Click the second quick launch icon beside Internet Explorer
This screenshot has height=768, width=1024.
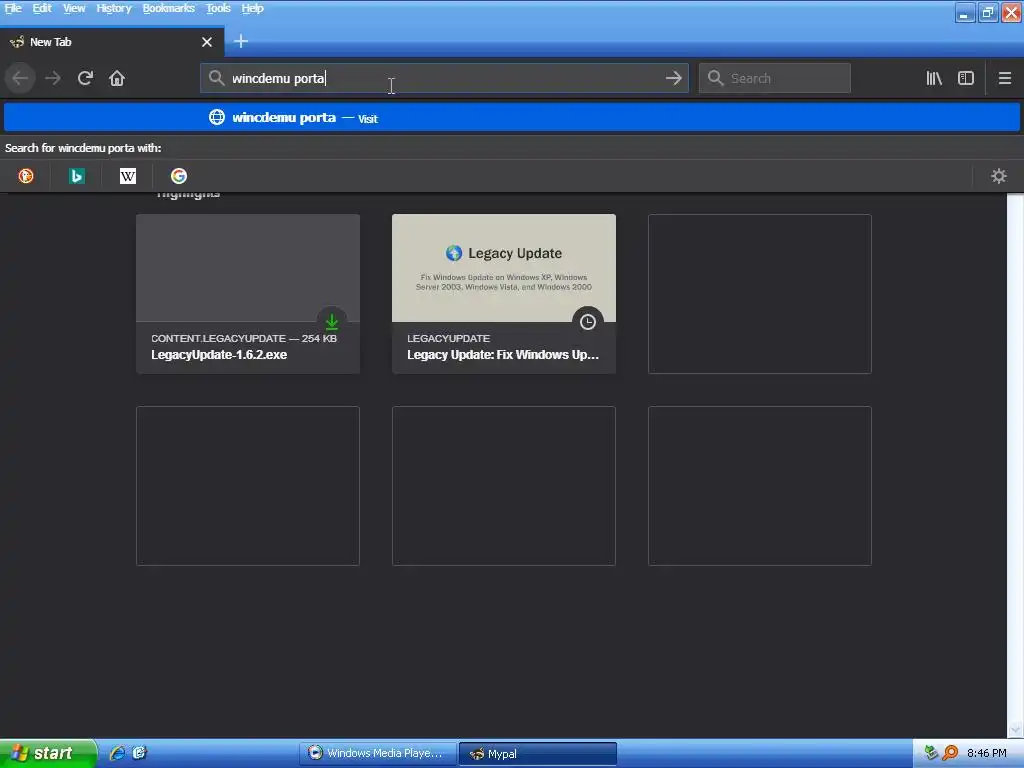coord(139,753)
